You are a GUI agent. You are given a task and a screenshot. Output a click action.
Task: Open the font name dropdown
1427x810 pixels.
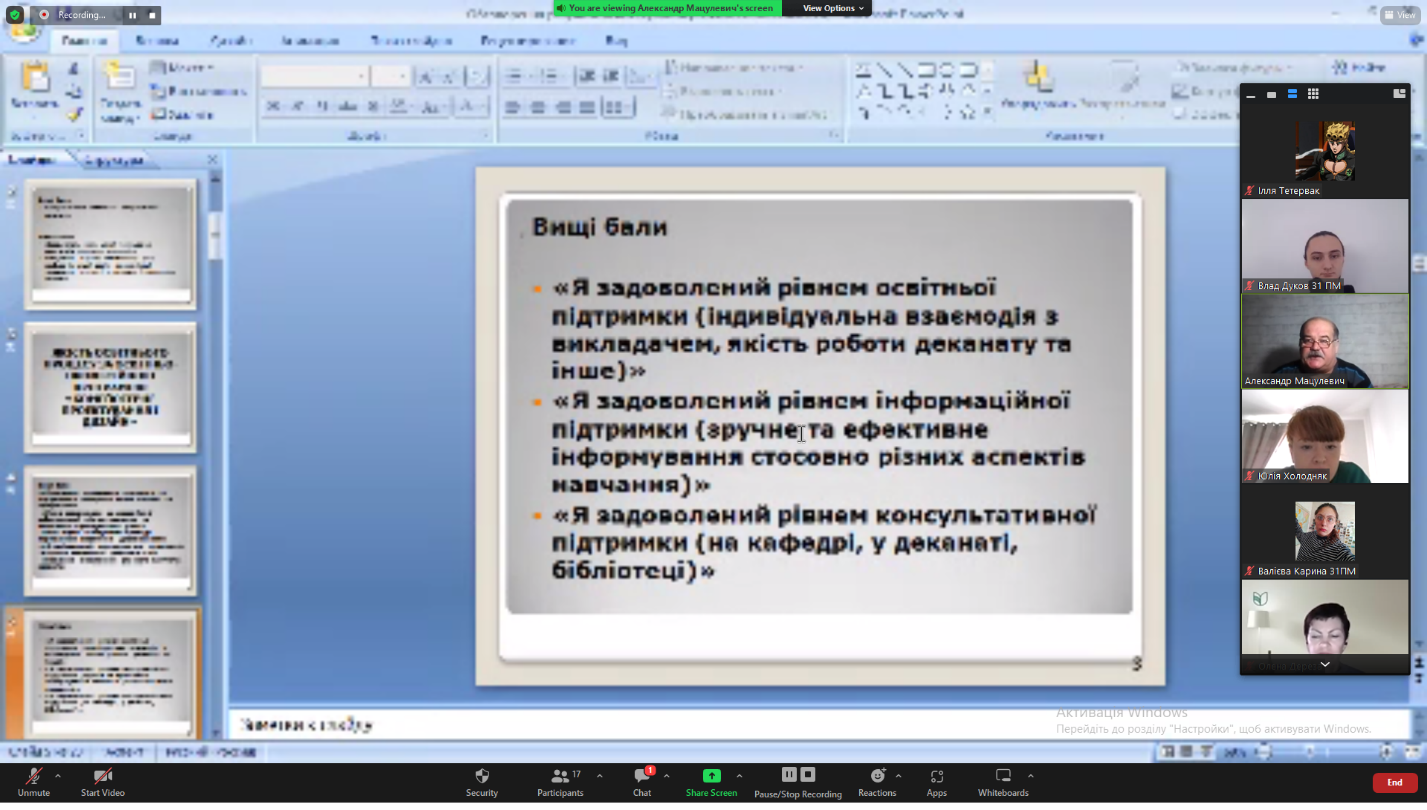coord(361,77)
